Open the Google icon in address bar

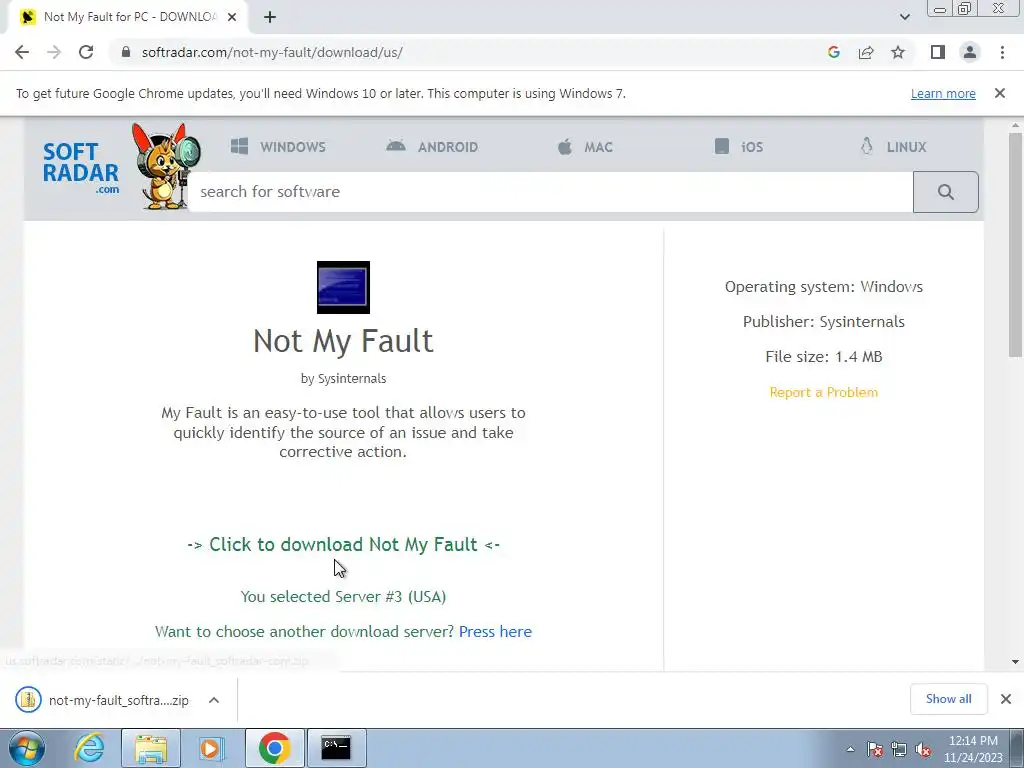pos(833,52)
